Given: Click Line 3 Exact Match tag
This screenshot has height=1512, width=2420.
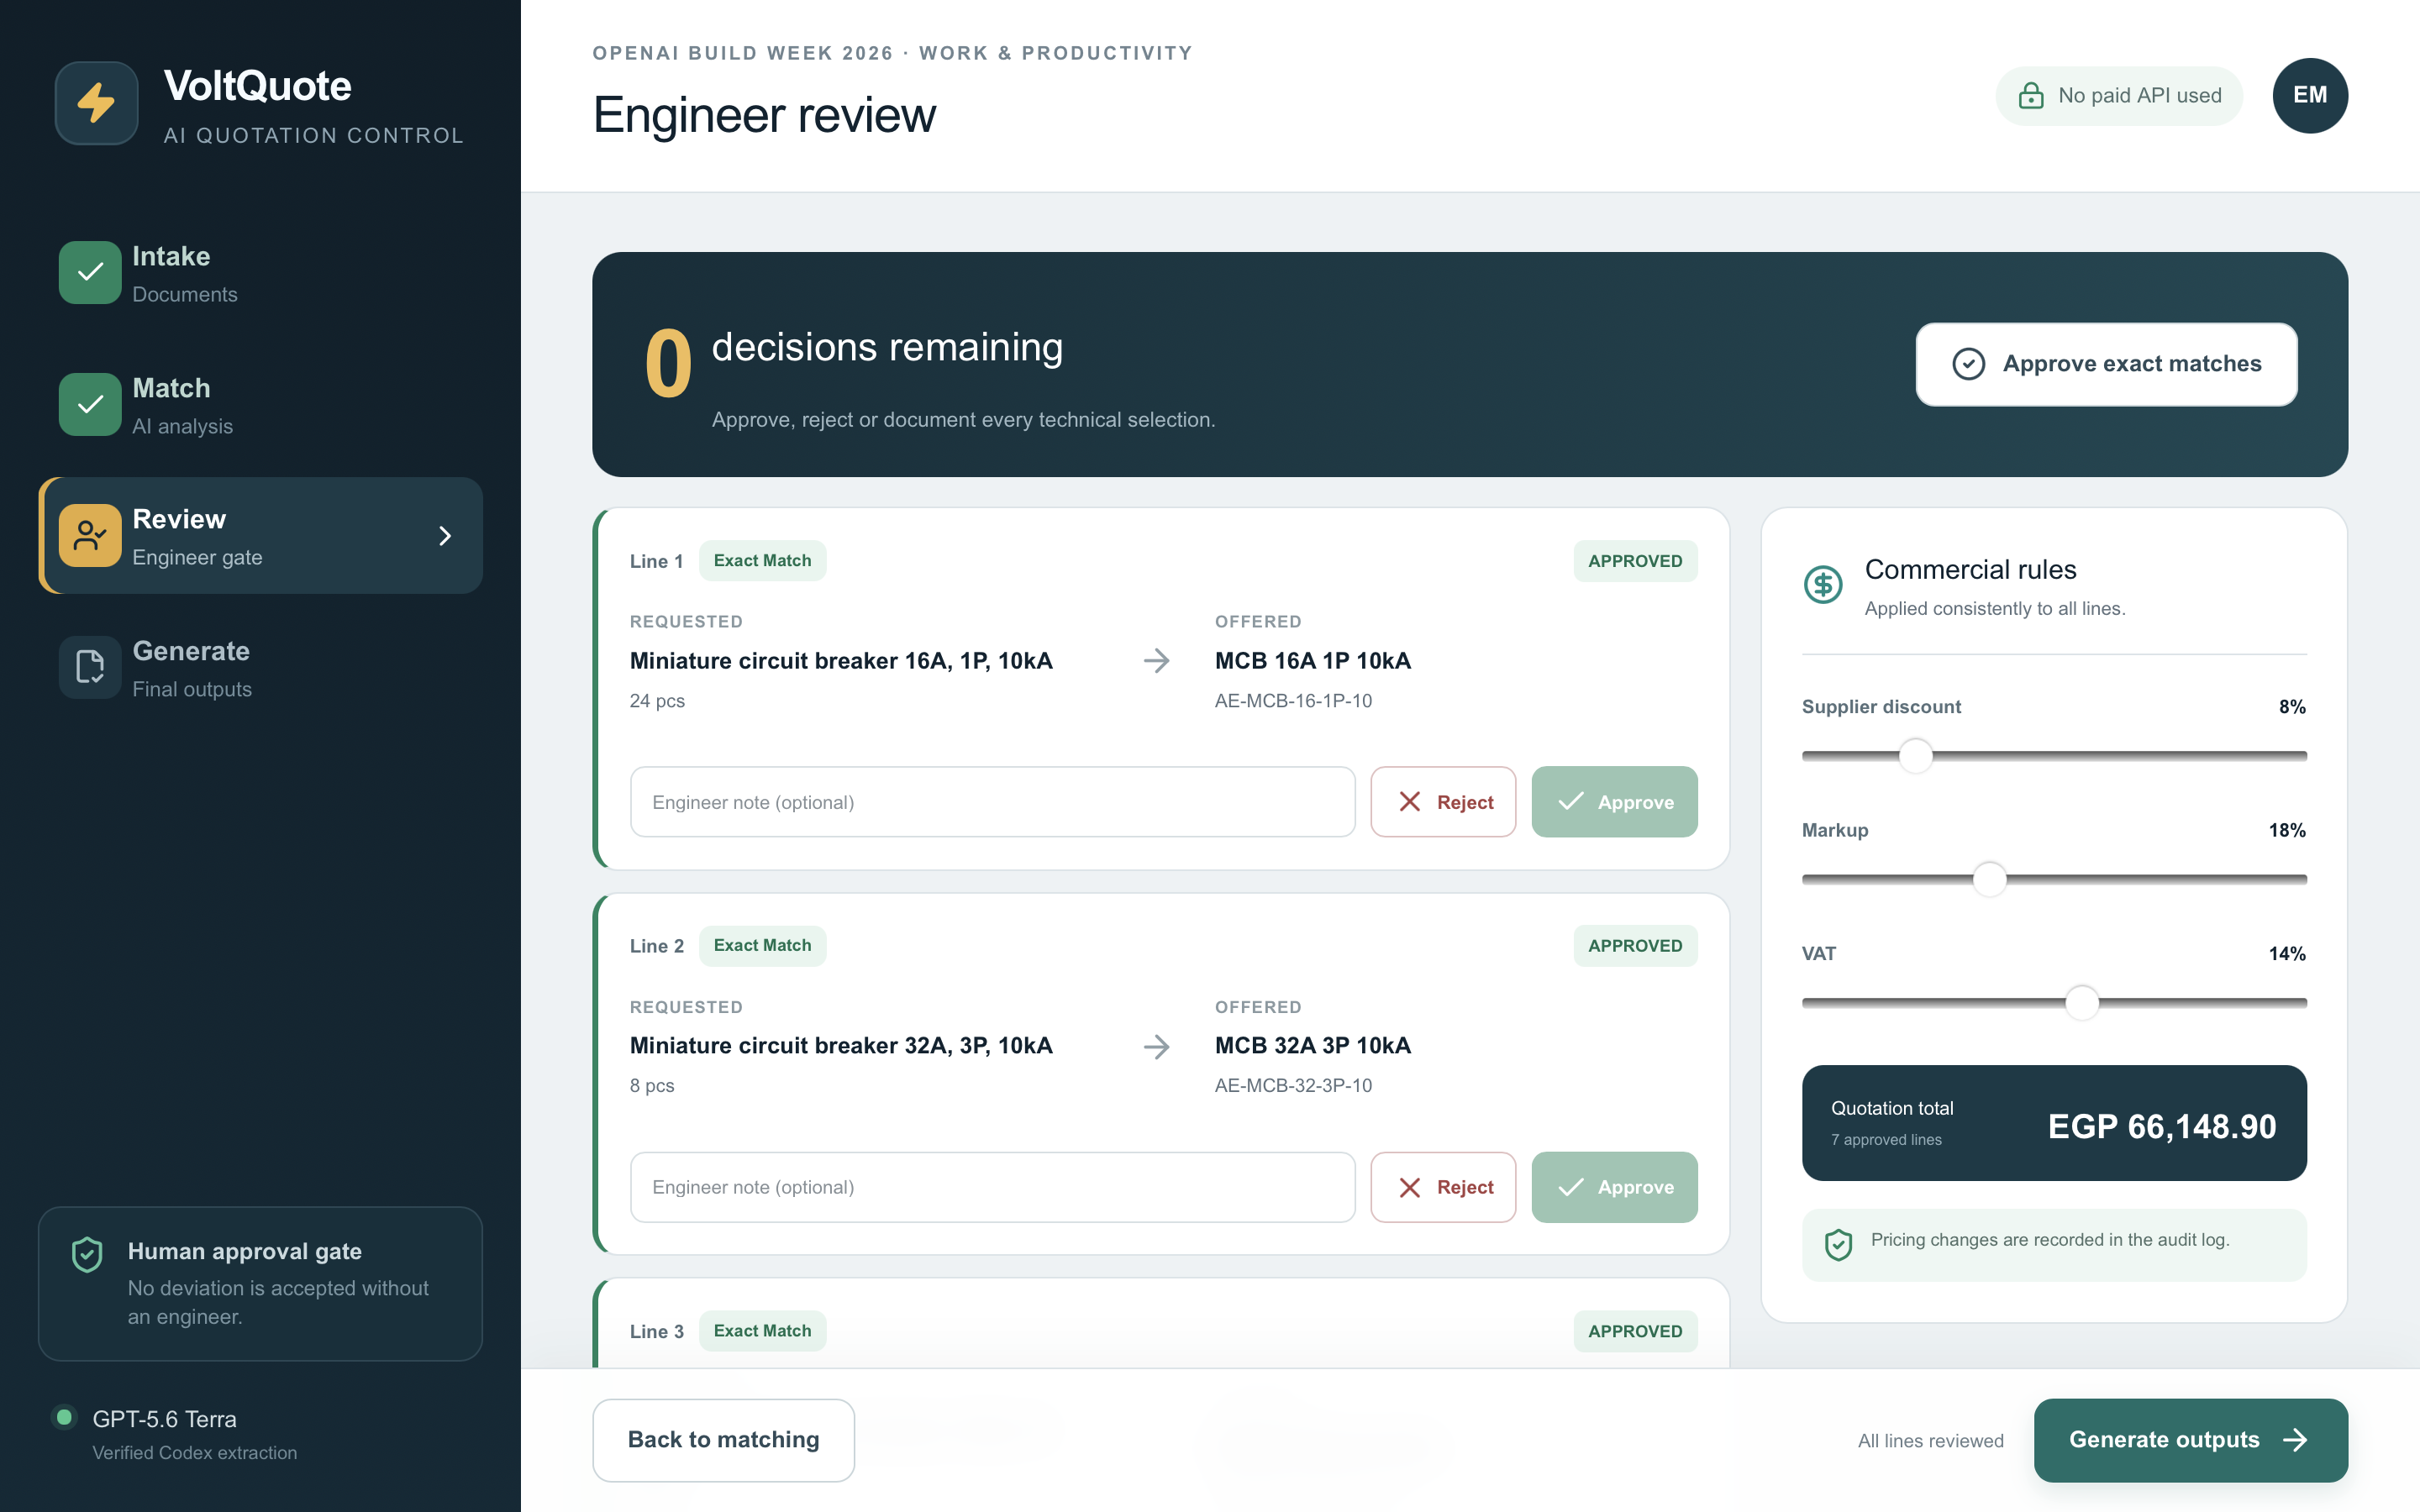Looking at the screenshot, I should (762, 1331).
